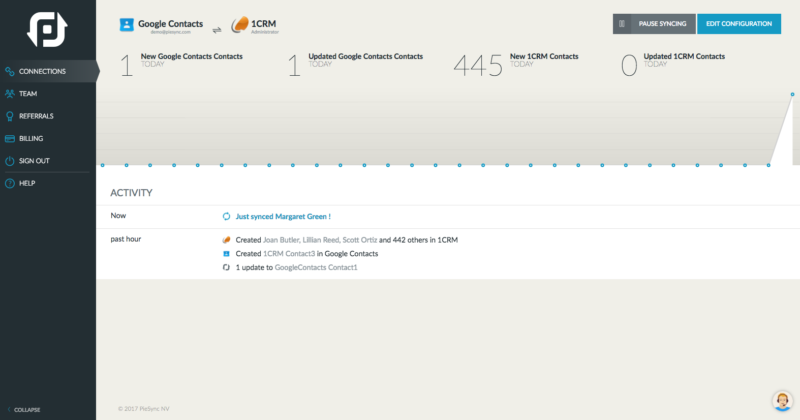Click the raised last data point on chart

[792, 94]
